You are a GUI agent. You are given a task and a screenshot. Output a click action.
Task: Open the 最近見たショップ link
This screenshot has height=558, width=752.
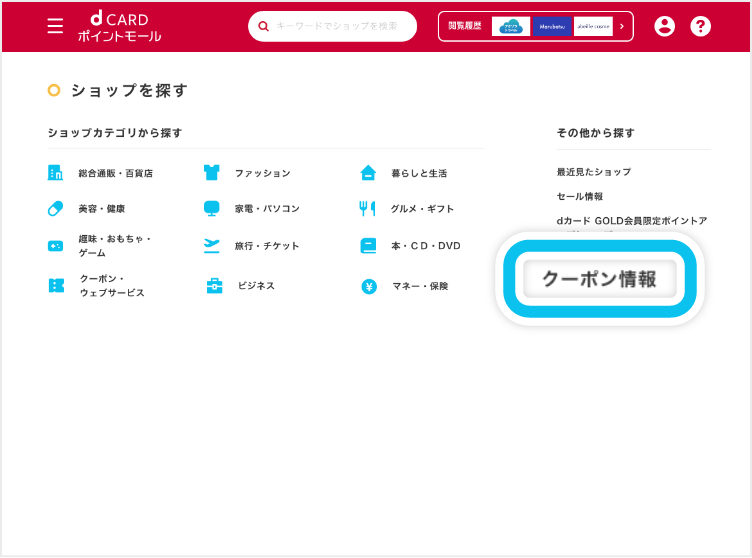594,172
